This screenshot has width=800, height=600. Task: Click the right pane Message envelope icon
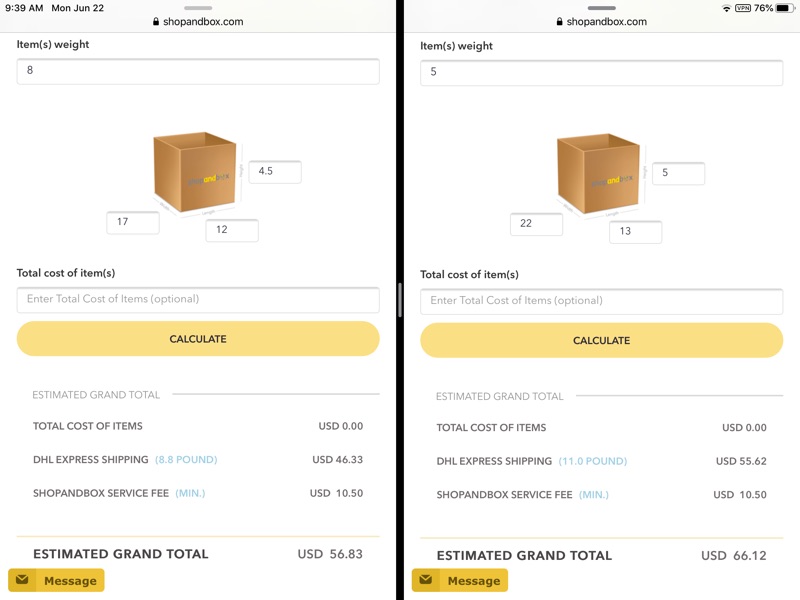tap(426, 580)
